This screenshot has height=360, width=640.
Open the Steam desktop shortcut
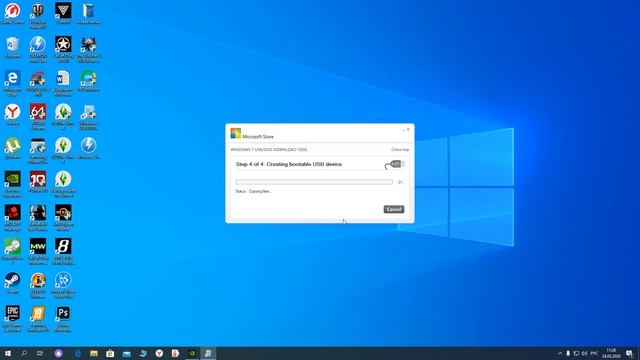13,283
